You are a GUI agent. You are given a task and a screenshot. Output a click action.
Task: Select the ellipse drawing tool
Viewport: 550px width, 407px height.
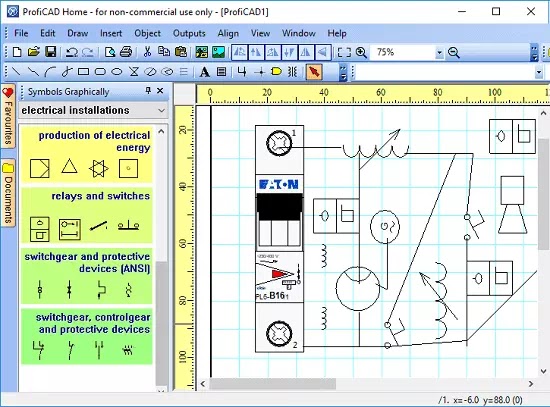tap(117, 72)
